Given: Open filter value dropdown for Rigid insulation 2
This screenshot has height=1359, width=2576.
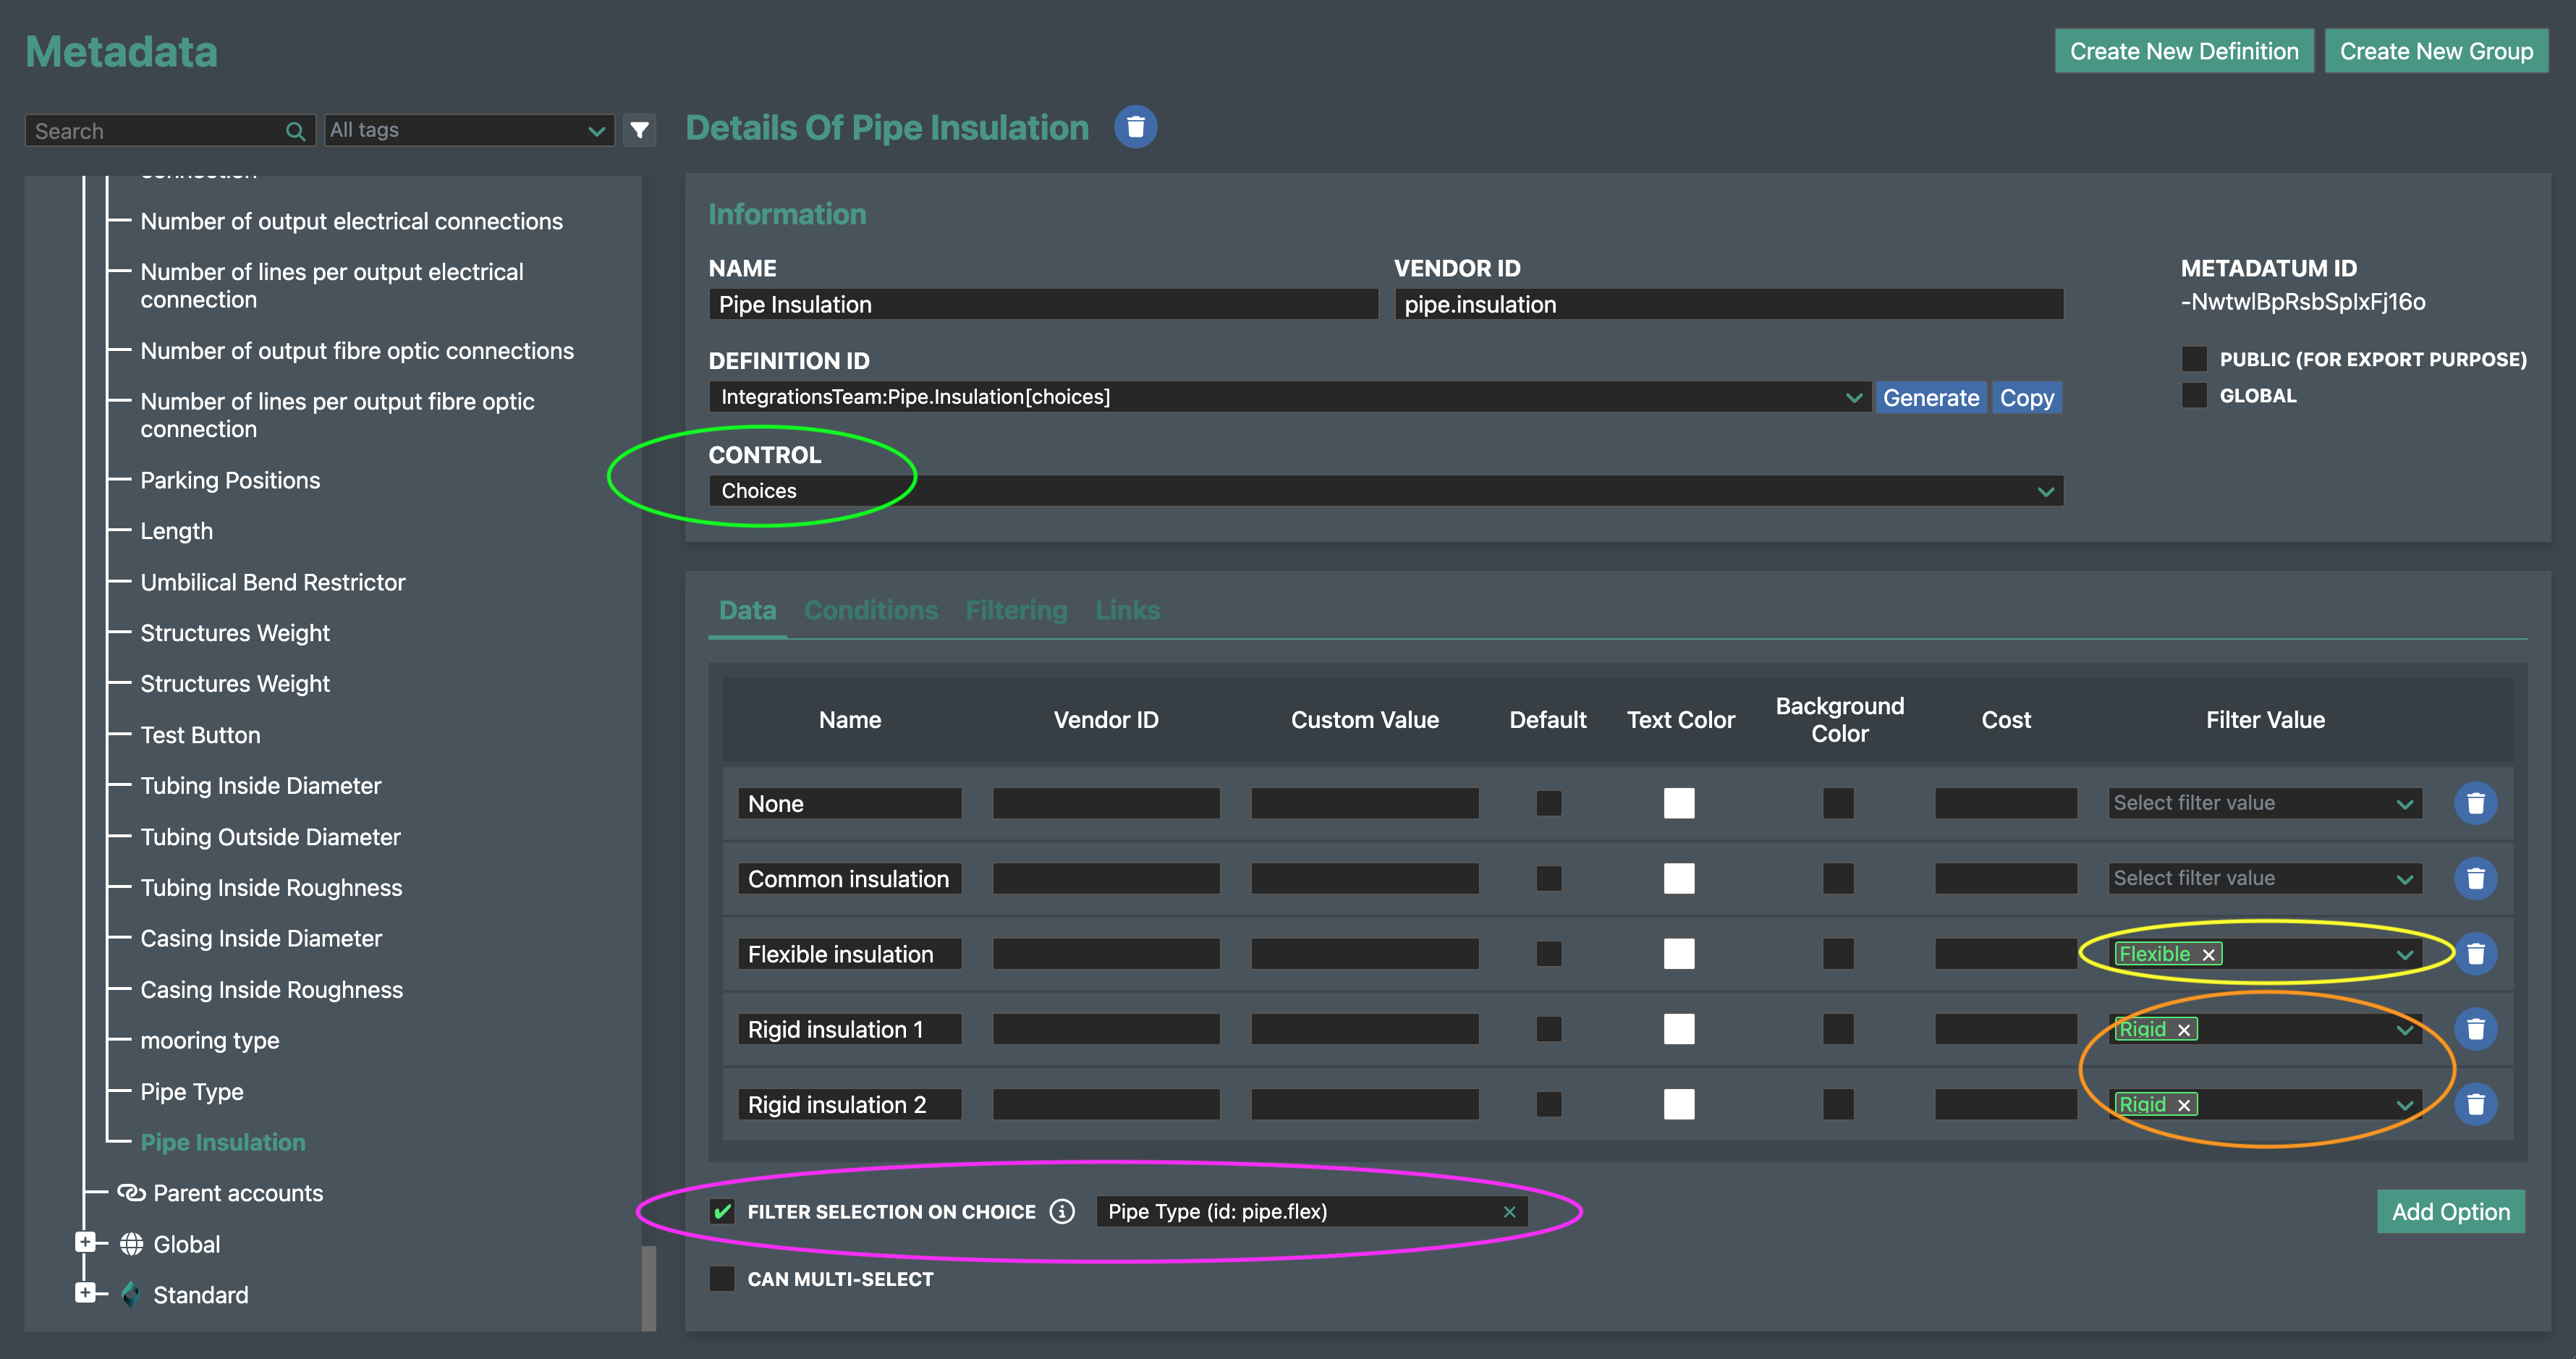Looking at the screenshot, I should [x=2265, y=1104].
